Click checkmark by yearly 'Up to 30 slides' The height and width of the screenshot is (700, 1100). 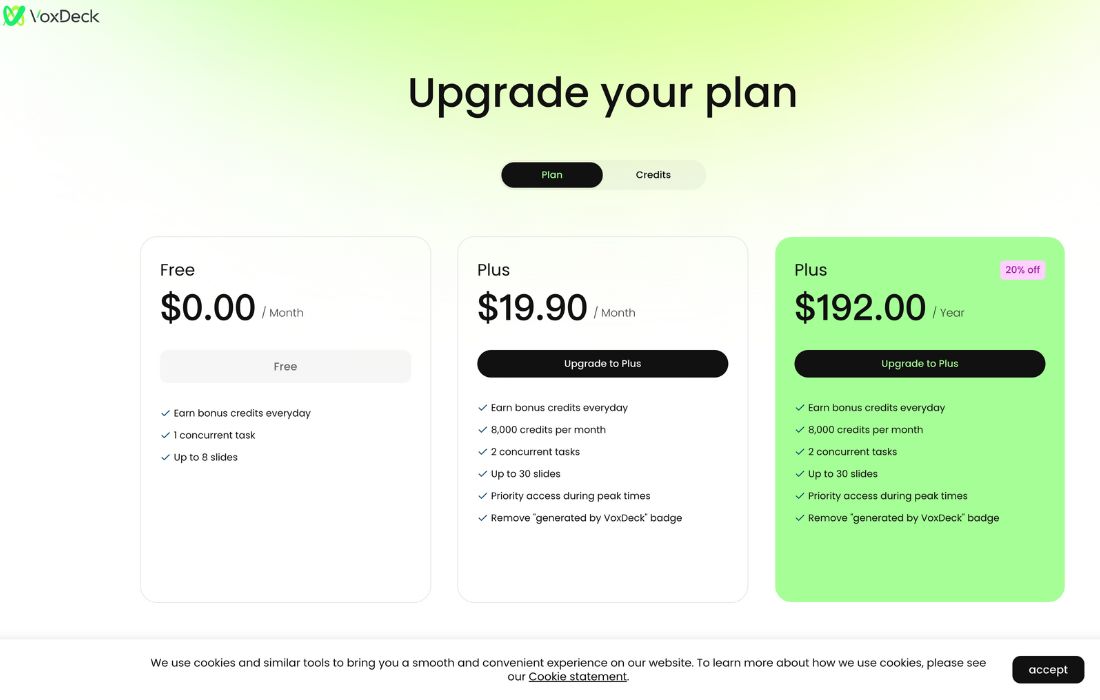click(x=799, y=474)
